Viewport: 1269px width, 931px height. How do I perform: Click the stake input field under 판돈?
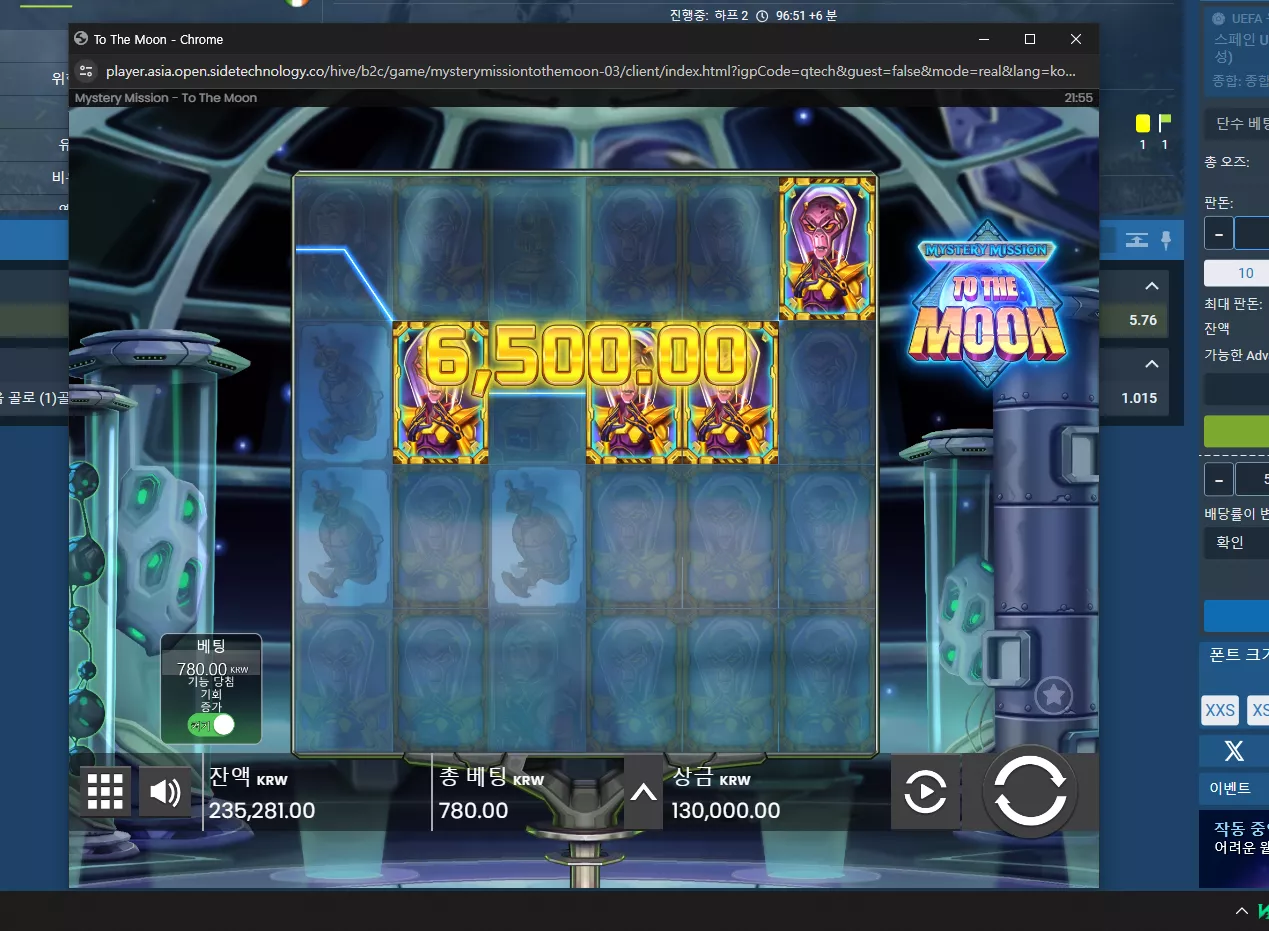1251,233
